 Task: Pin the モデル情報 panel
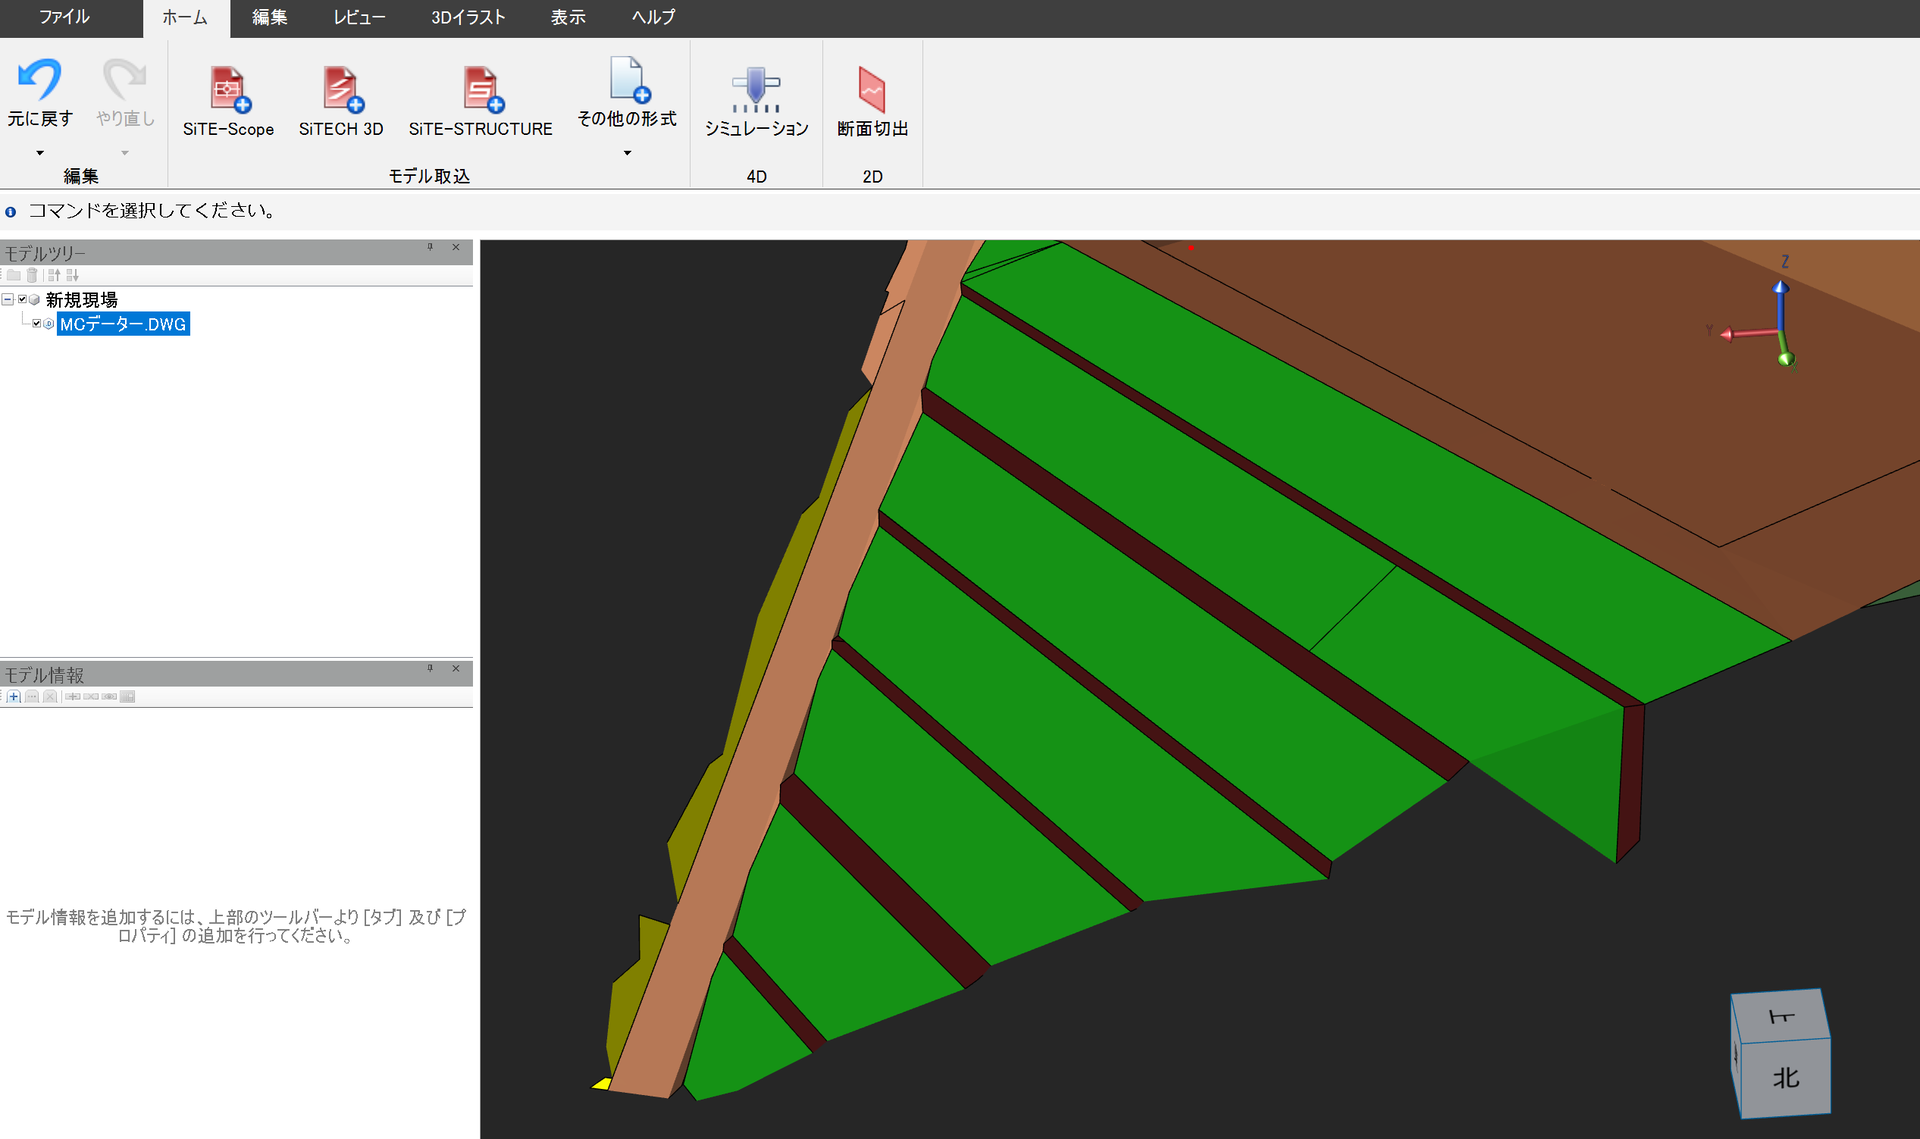pos(431,668)
